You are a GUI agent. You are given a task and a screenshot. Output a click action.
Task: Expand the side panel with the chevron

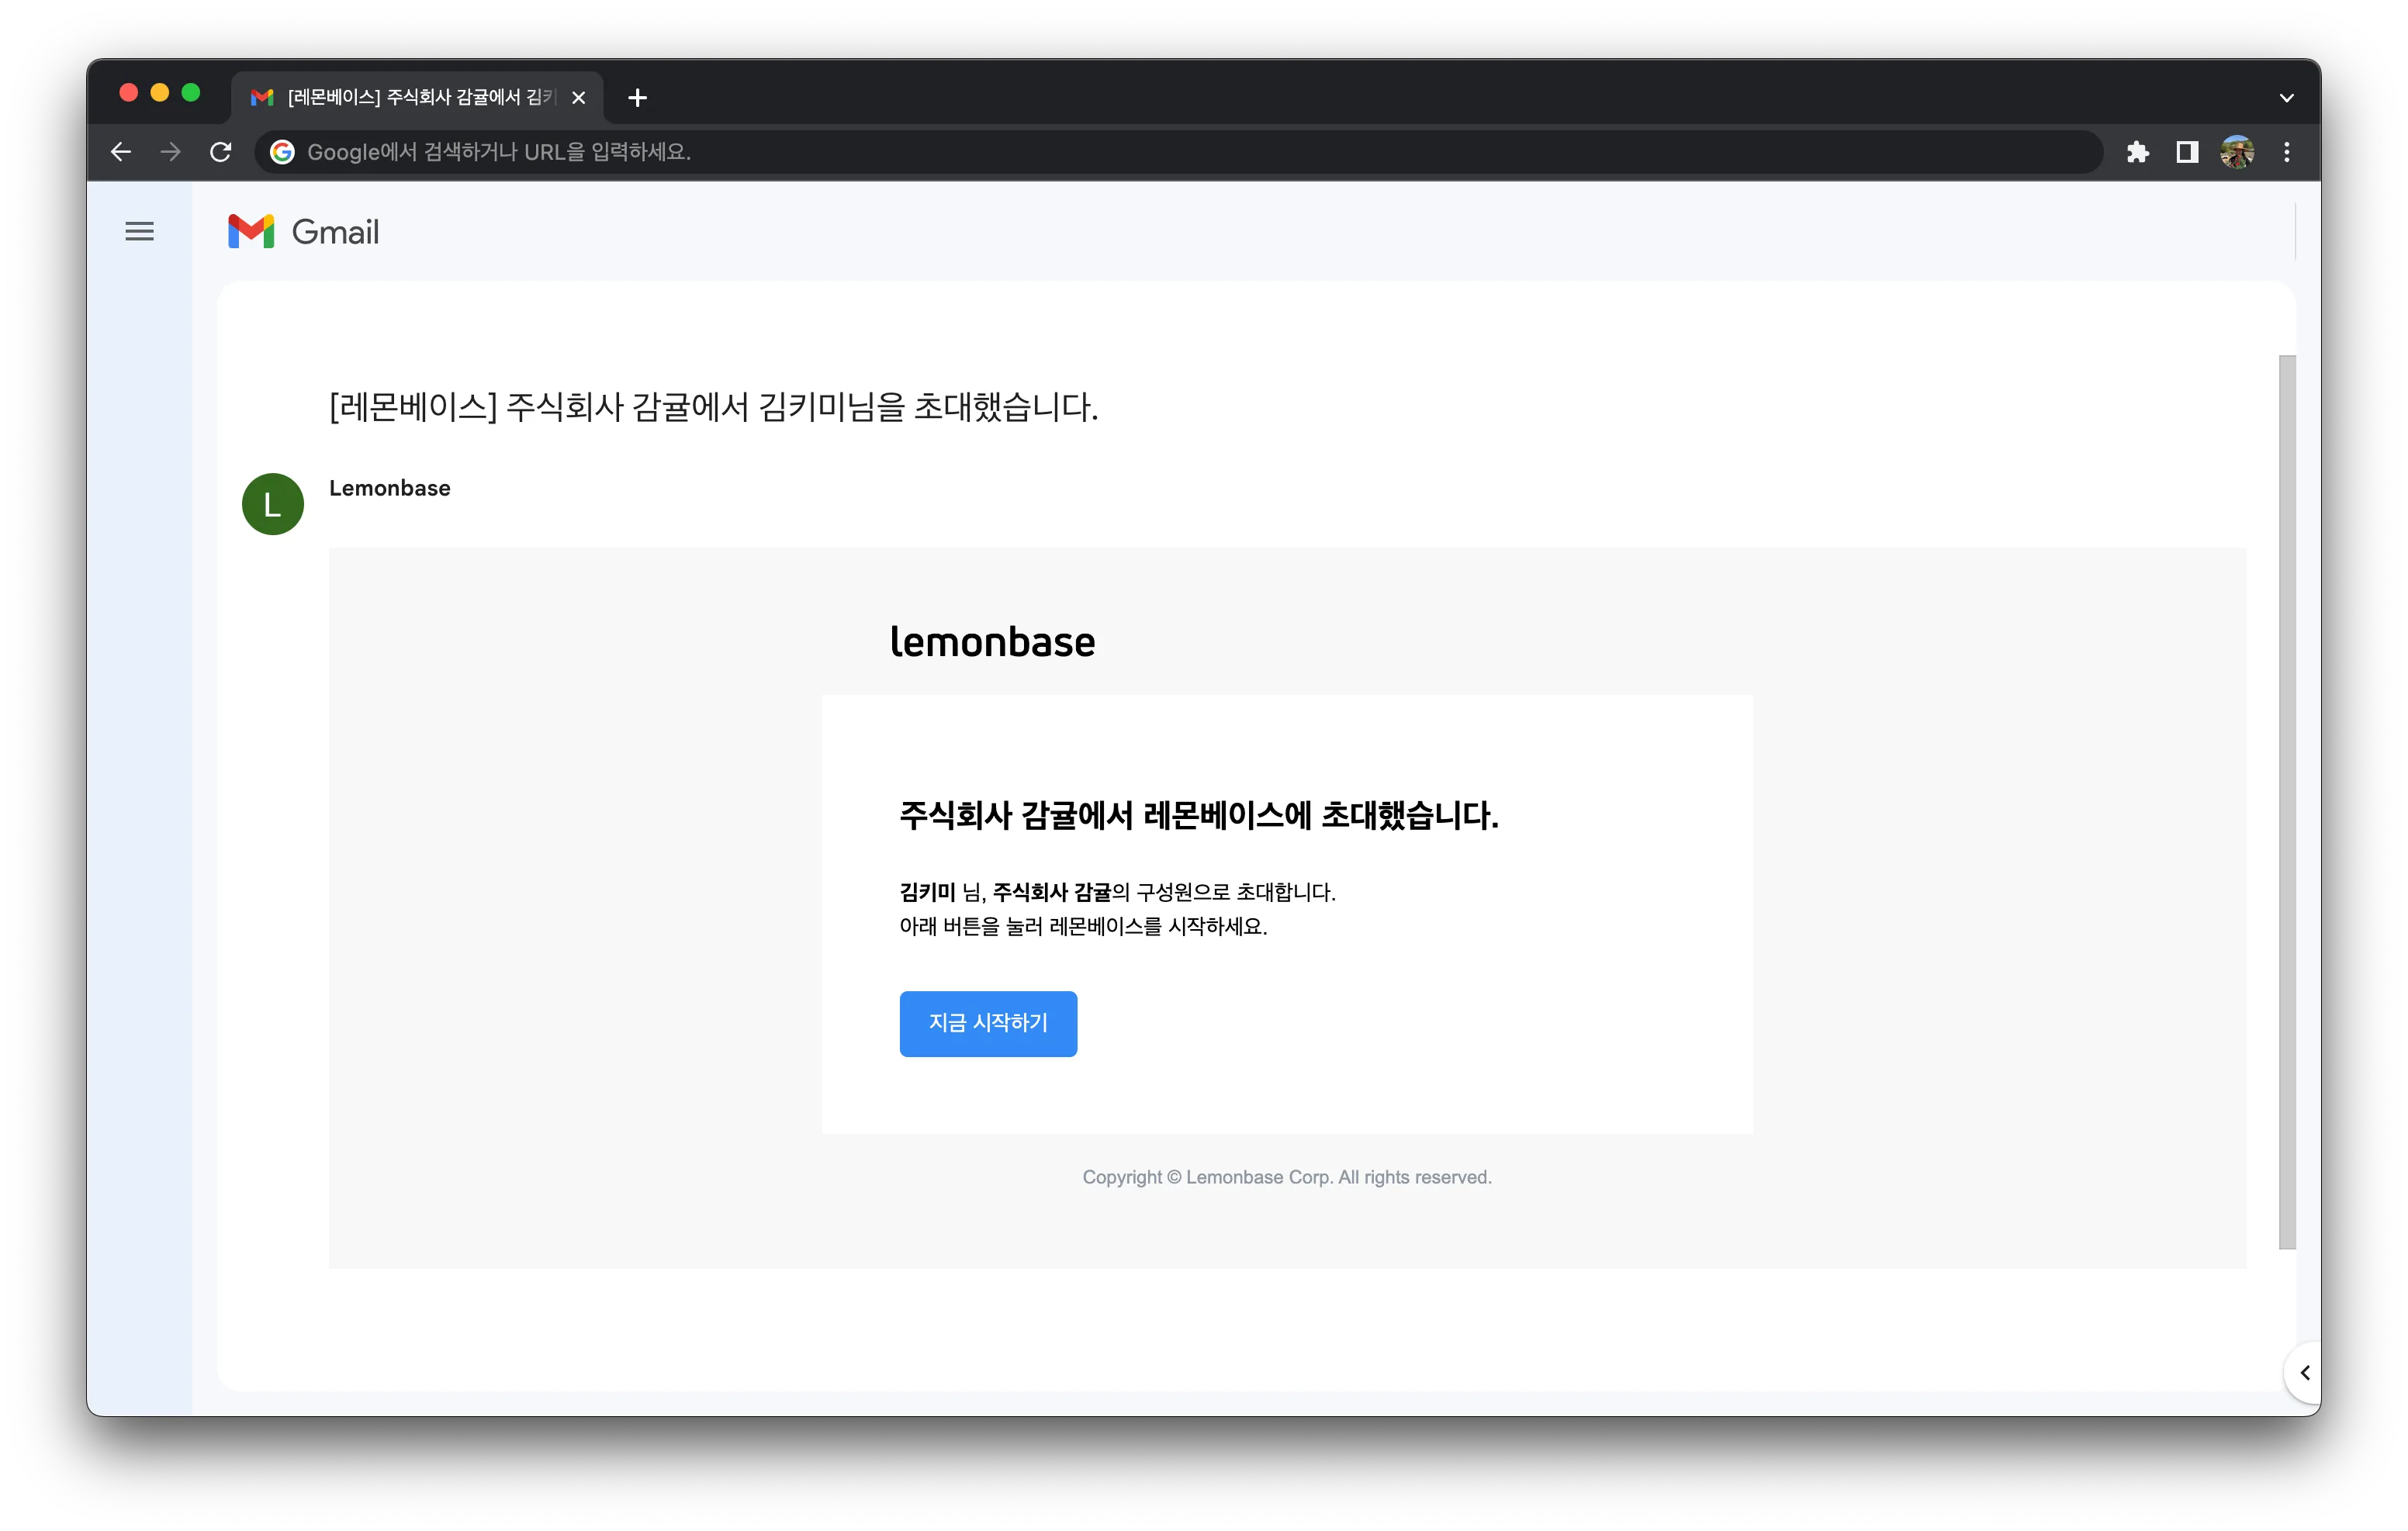pos(2304,1373)
